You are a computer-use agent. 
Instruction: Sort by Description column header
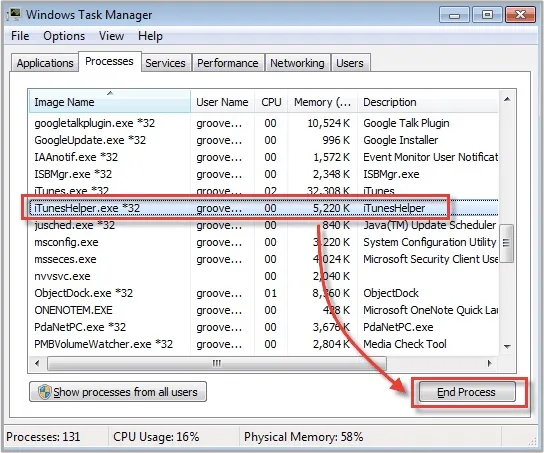click(x=428, y=102)
